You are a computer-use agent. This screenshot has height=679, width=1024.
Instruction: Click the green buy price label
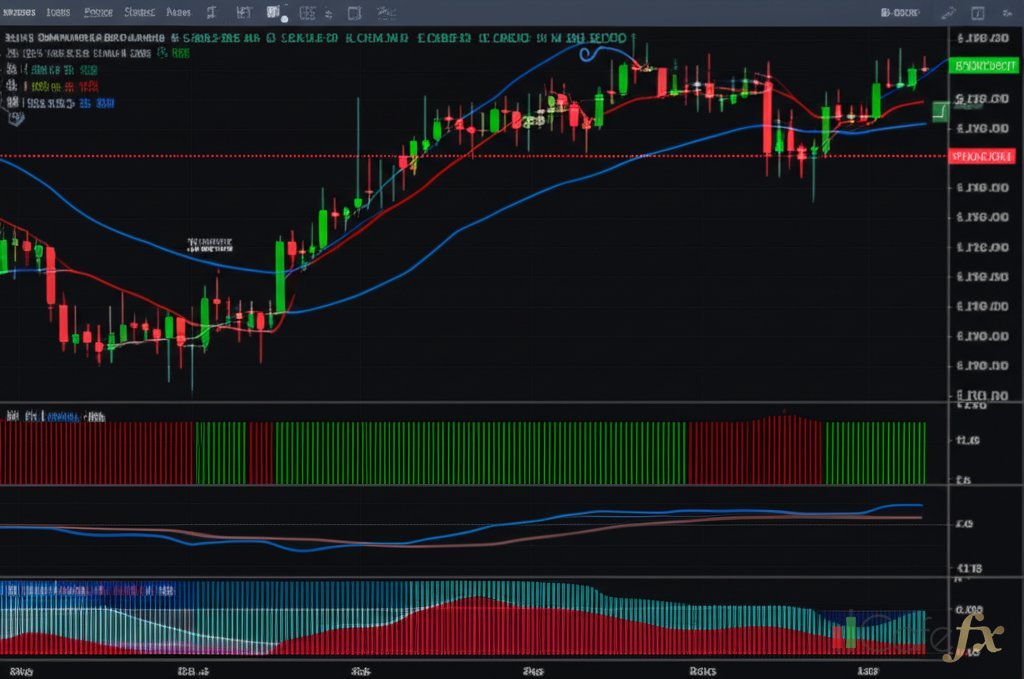pyautogui.click(x=983, y=67)
